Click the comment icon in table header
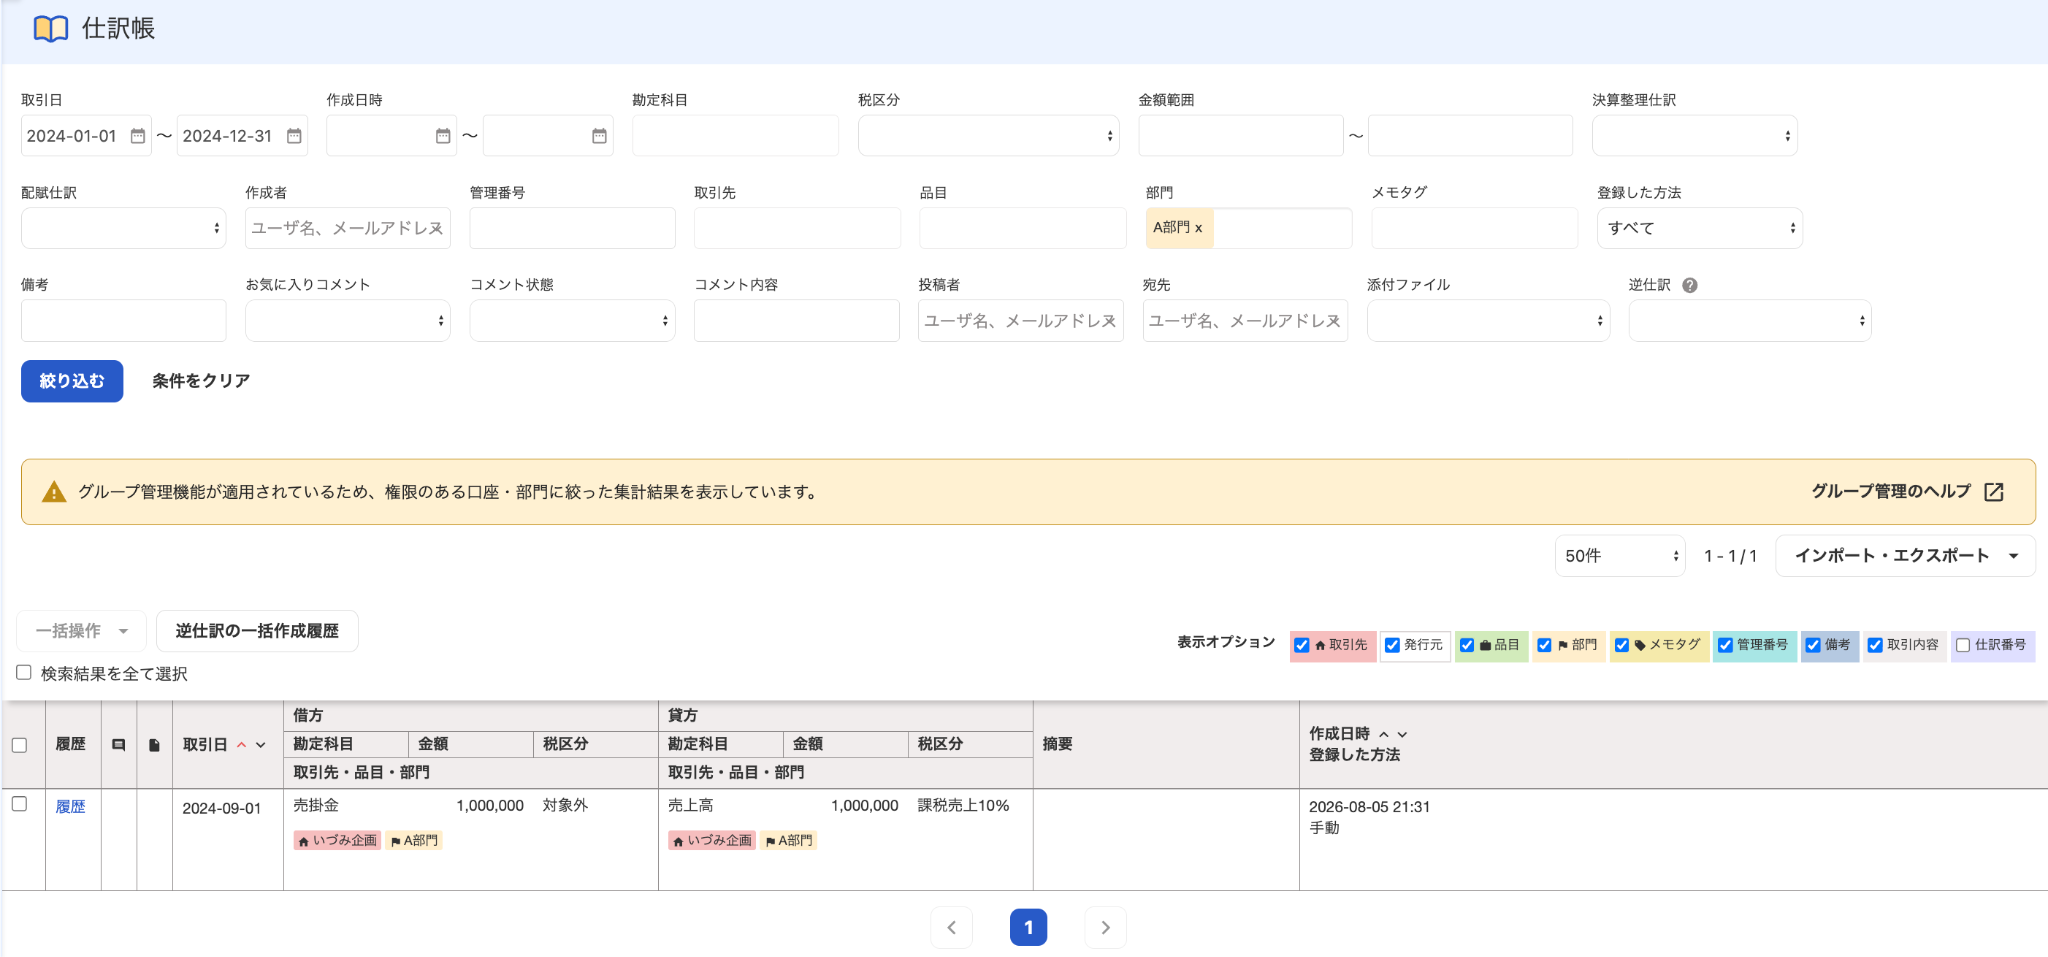The image size is (2048, 957). [119, 745]
